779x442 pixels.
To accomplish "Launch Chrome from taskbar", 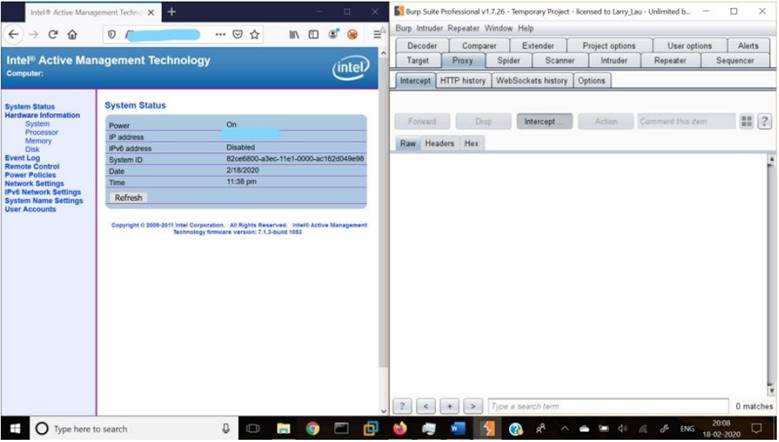I will [312, 428].
